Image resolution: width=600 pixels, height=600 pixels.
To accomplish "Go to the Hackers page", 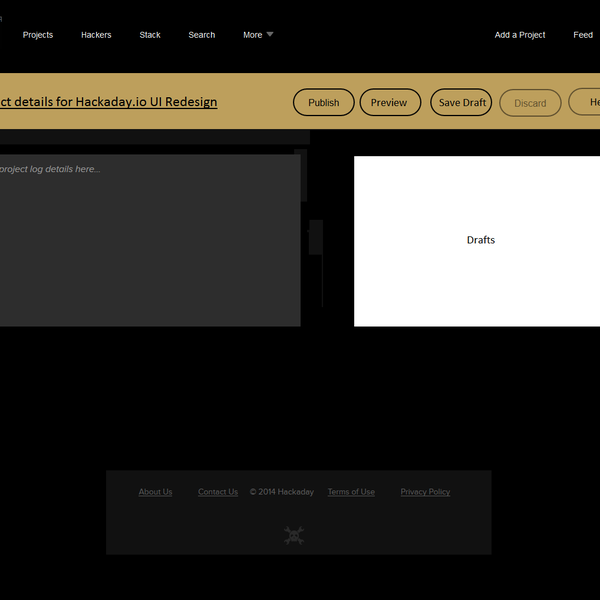I will 96,35.
